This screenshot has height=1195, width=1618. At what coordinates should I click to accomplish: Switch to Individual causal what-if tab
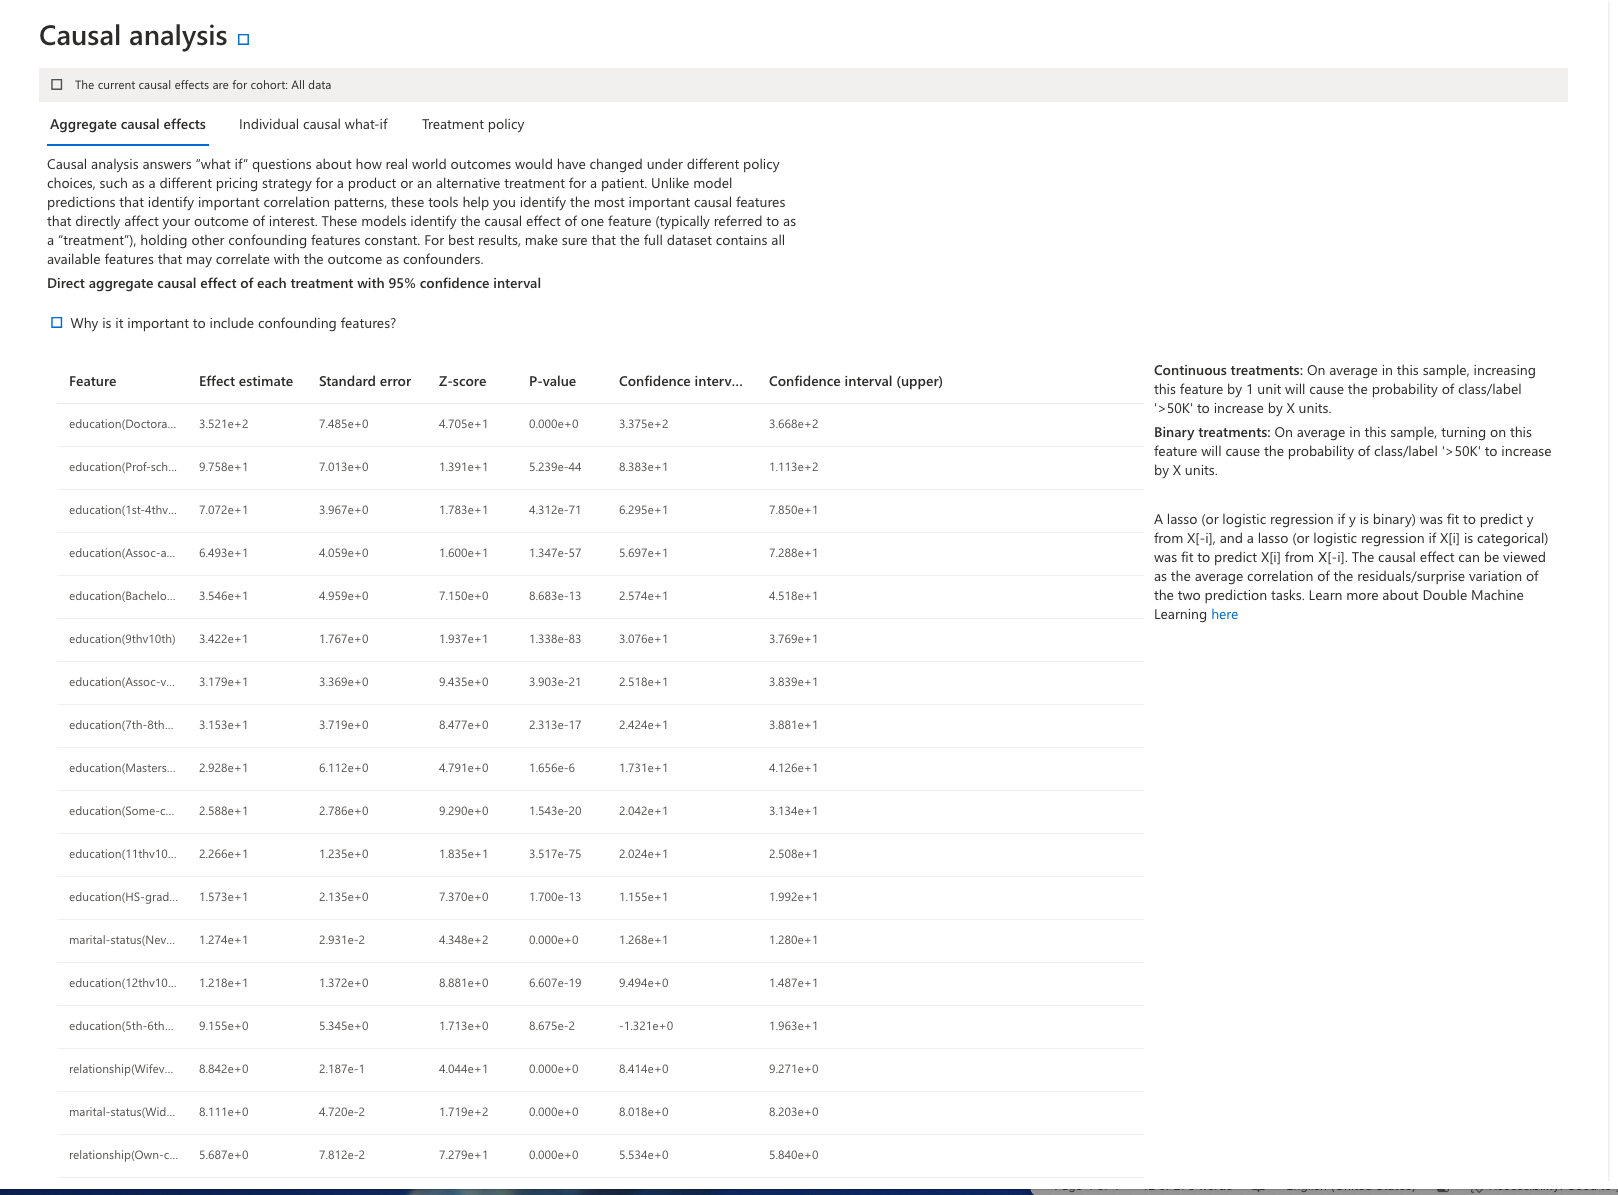tap(313, 125)
